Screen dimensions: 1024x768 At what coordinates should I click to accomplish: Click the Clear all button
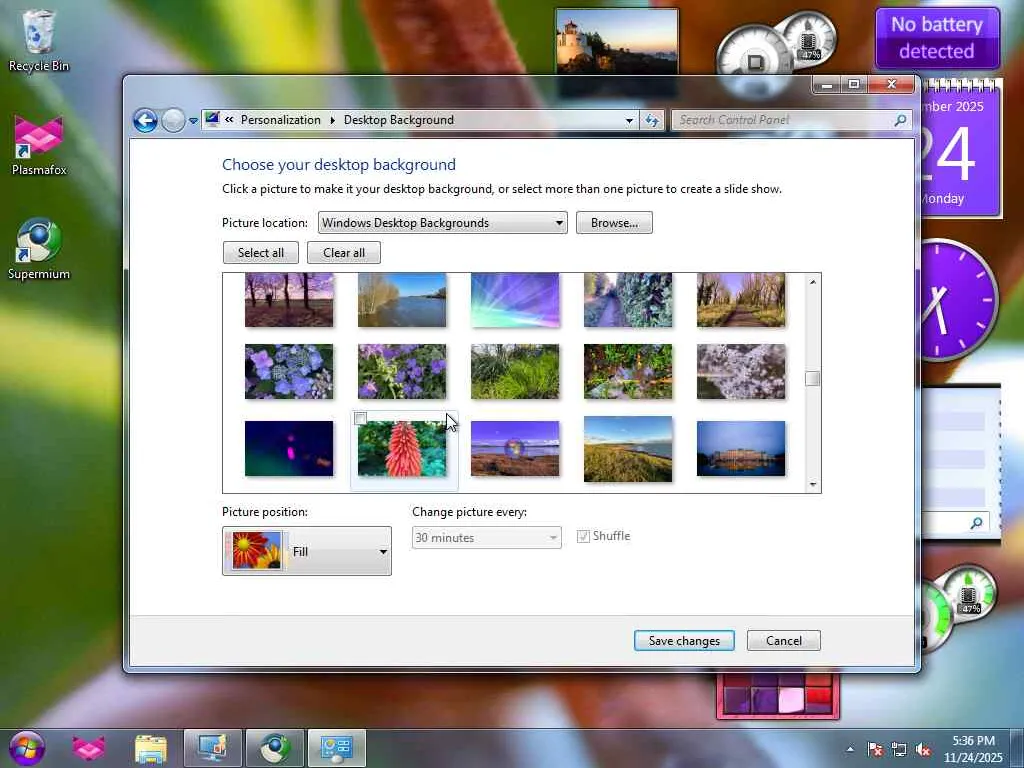pos(344,253)
